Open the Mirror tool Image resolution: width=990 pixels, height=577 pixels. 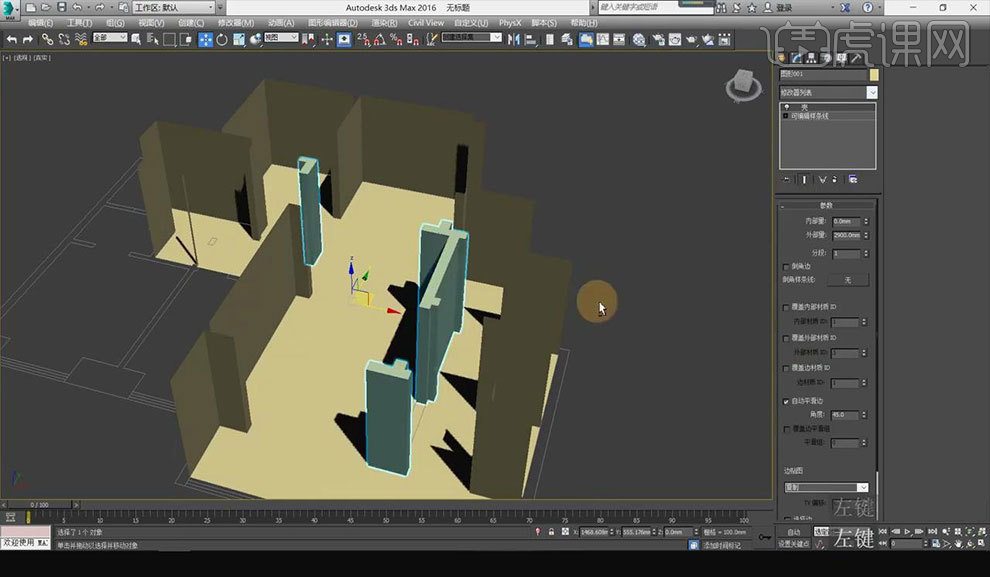click(515, 39)
